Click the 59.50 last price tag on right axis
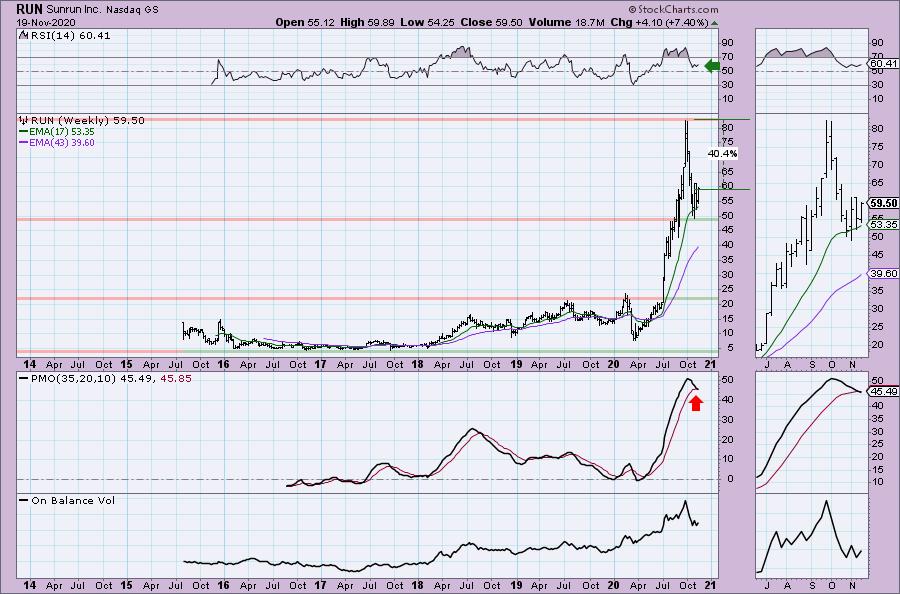Viewport: 900px width, 594px height. coord(884,203)
